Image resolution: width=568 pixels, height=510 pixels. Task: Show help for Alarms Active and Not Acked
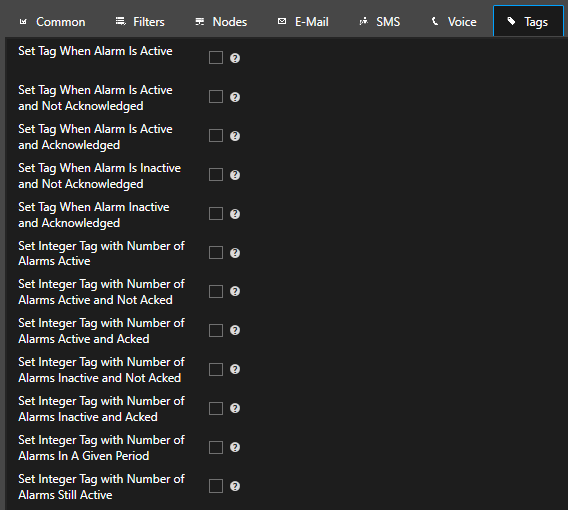point(235,291)
